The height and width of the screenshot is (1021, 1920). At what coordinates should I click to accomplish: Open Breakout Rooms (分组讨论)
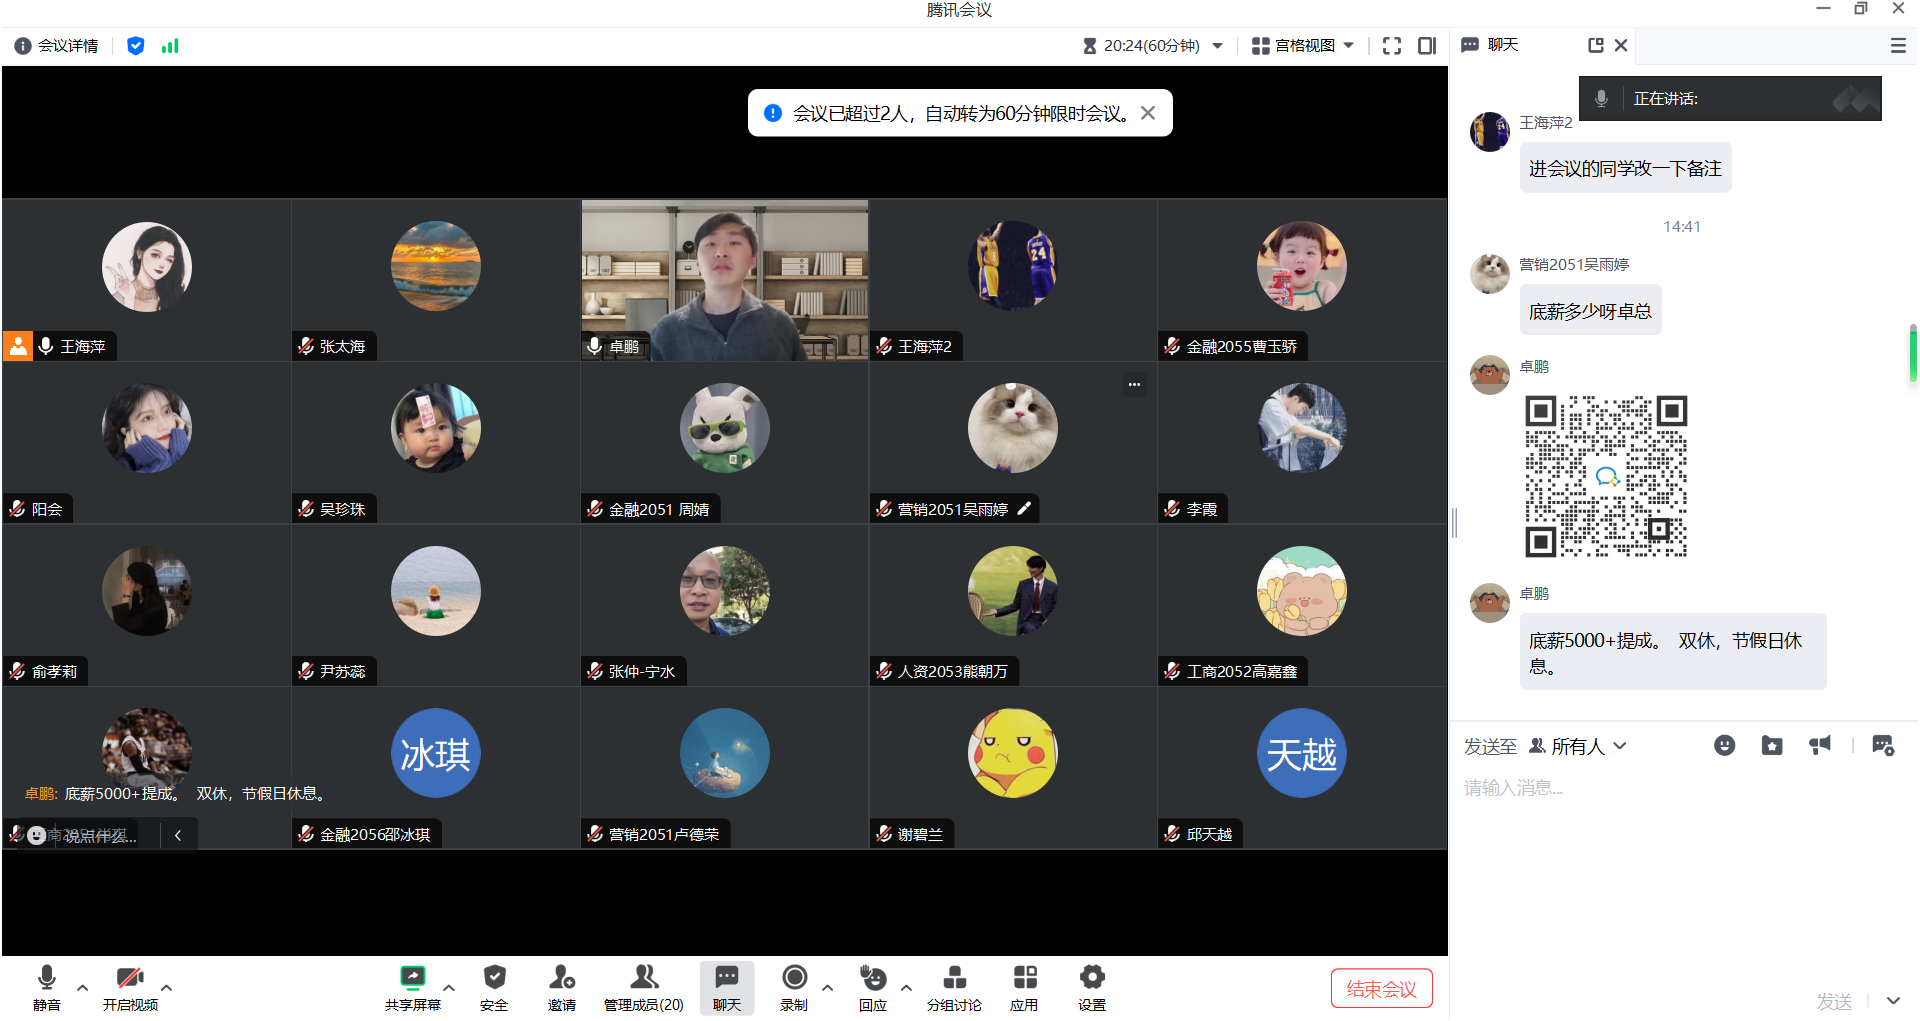click(x=954, y=985)
